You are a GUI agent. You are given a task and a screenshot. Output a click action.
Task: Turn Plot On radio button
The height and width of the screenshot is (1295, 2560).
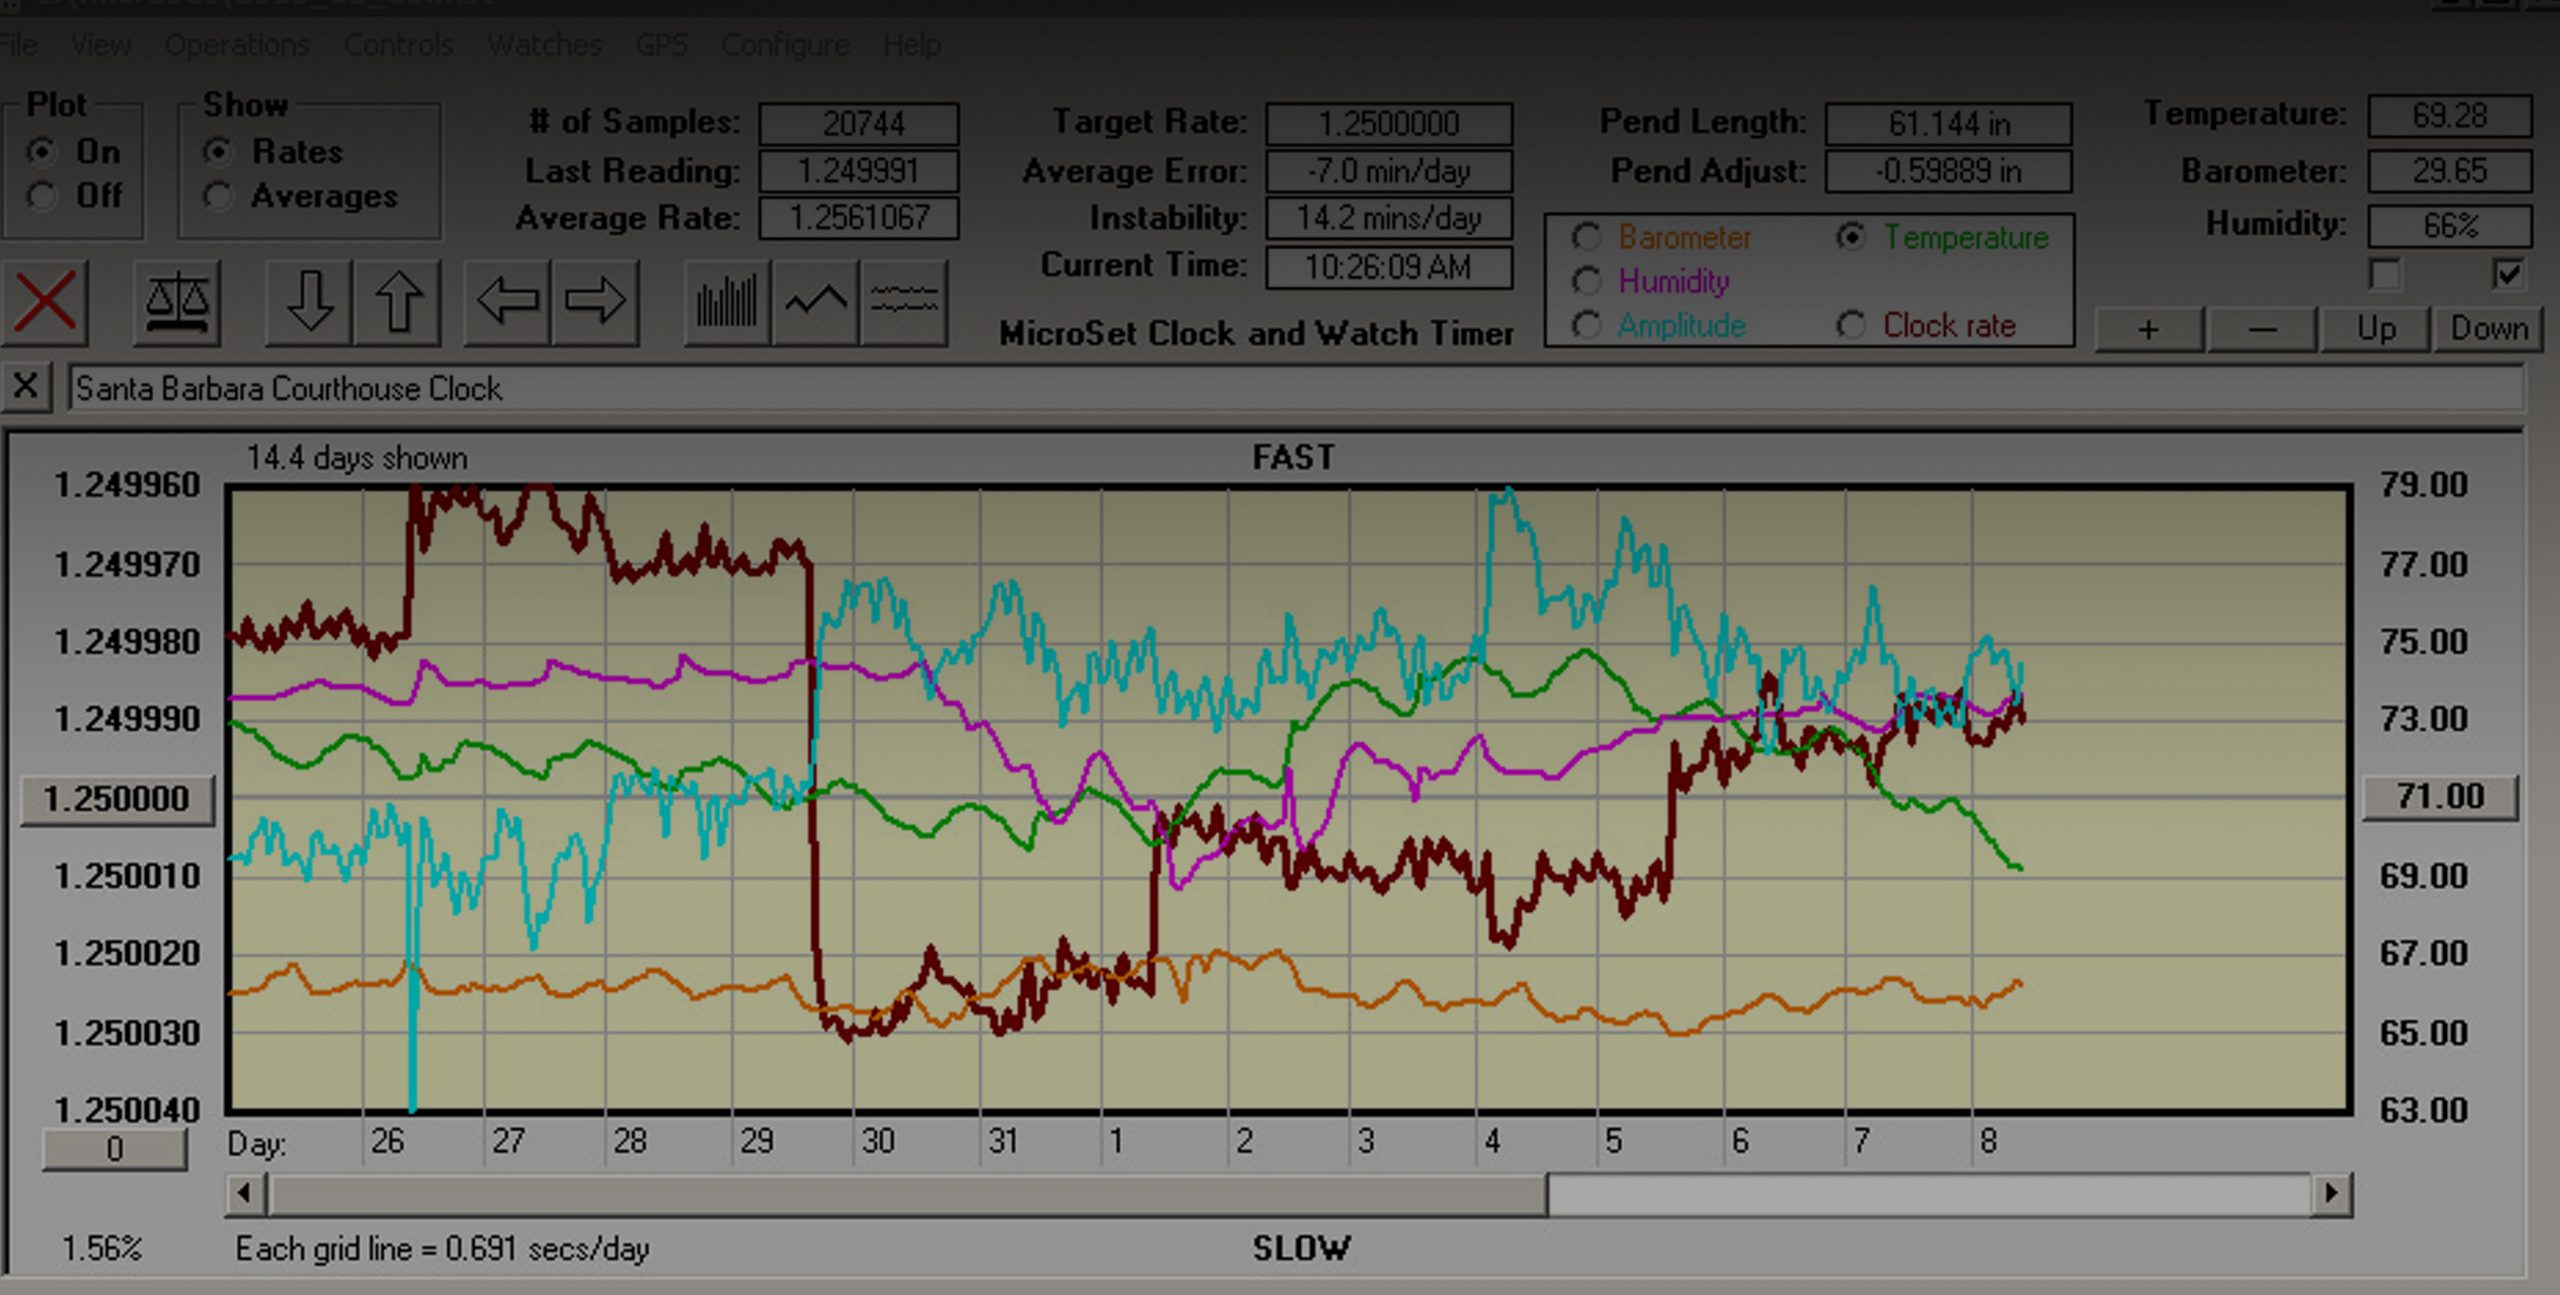pyautogui.click(x=41, y=152)
